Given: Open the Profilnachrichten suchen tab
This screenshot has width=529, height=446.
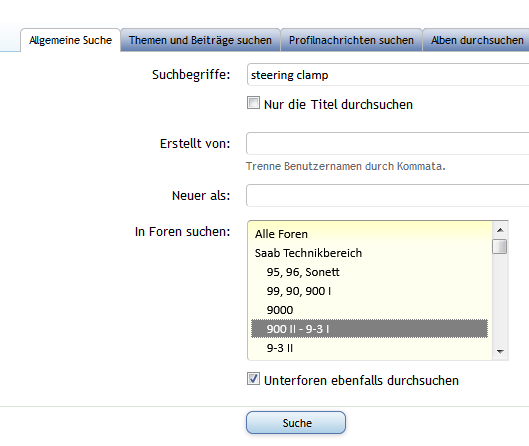Looking at the screenshot, I should (x=351, y=40).
